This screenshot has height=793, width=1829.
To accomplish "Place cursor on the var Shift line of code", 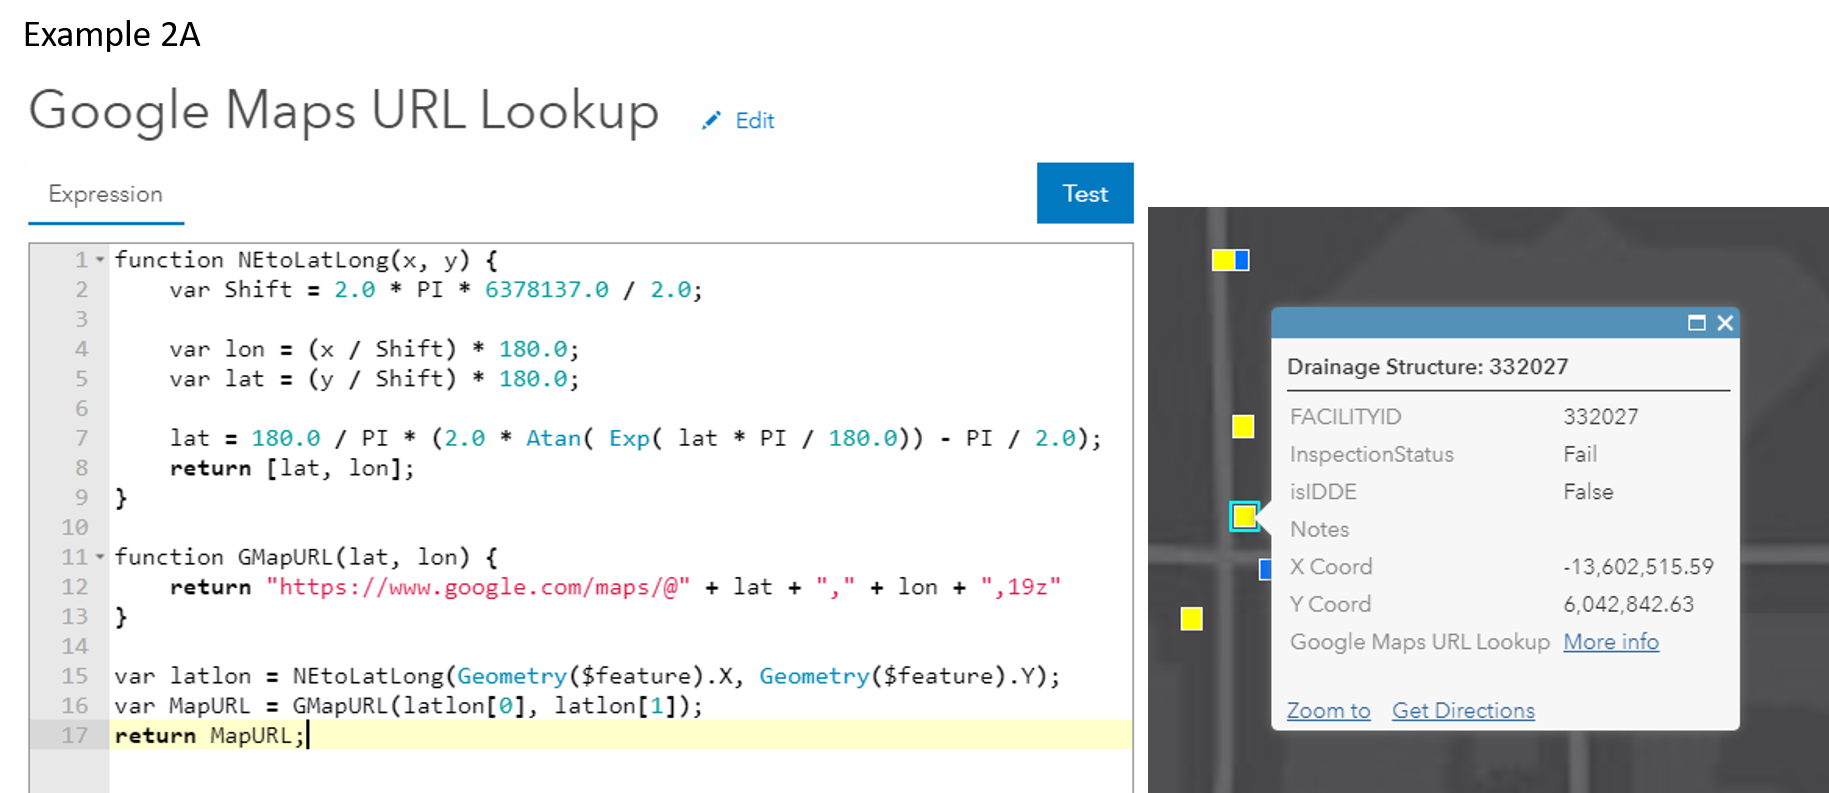I will point(436,290).
